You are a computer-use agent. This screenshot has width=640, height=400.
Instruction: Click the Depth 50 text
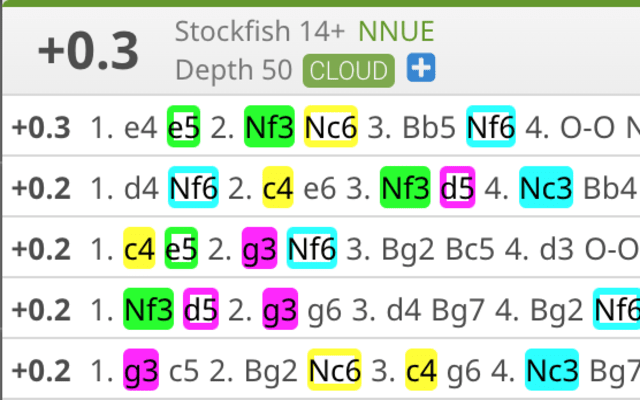(234, 70)
